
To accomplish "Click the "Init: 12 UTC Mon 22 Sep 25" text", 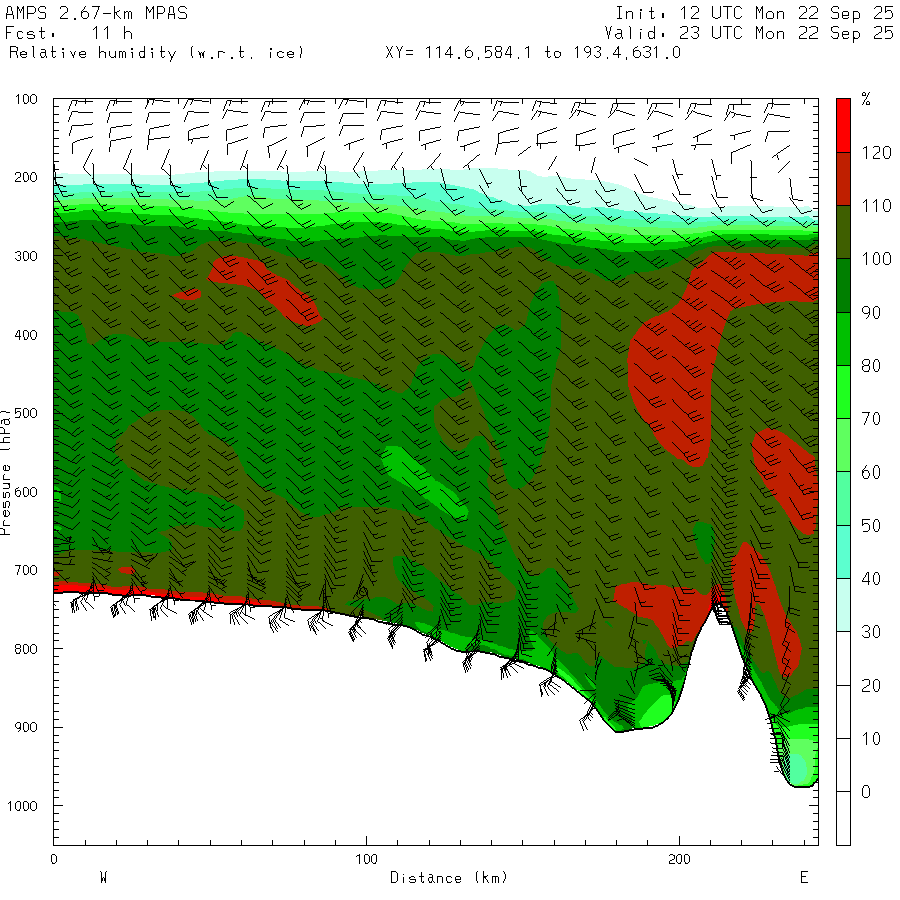I will [x=755, y=13].
